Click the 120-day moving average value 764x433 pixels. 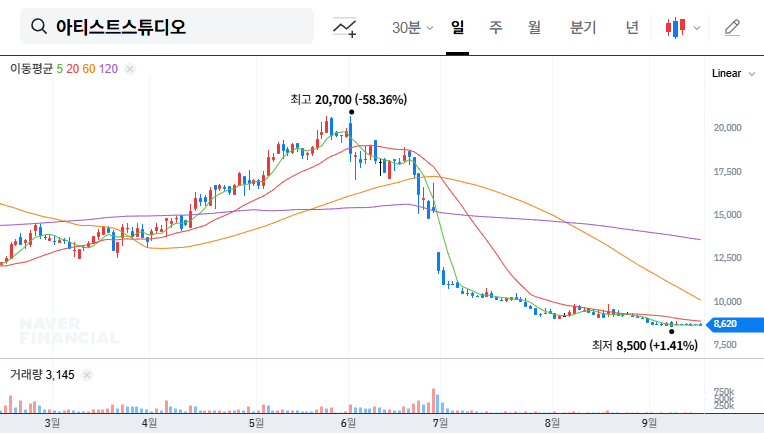point(108,69)
